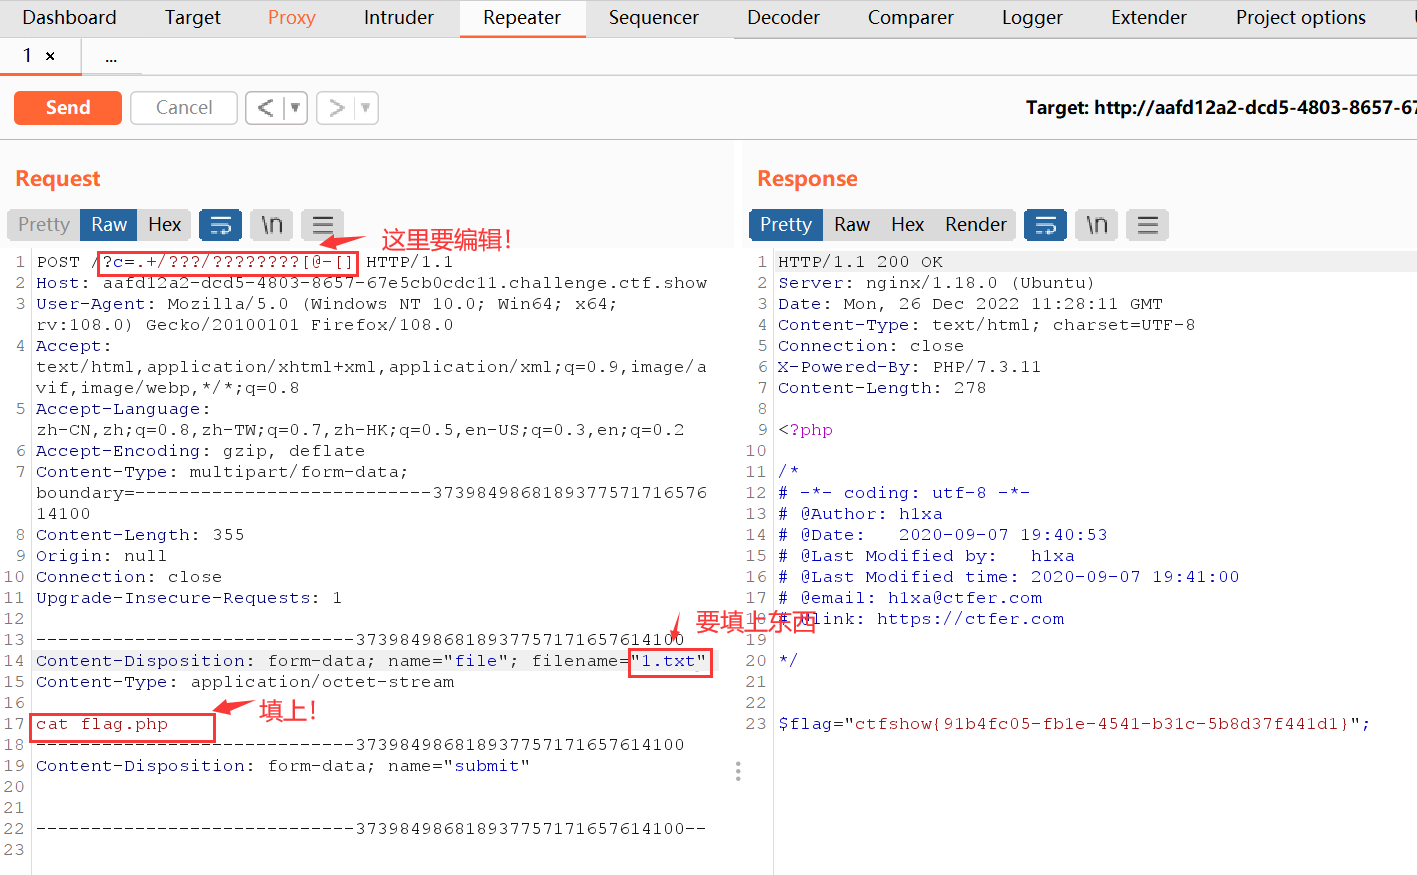The width and height of the screenshot is (1417, 875).
Task: Switch the Response view to Raw
Action: coord(852,225)
